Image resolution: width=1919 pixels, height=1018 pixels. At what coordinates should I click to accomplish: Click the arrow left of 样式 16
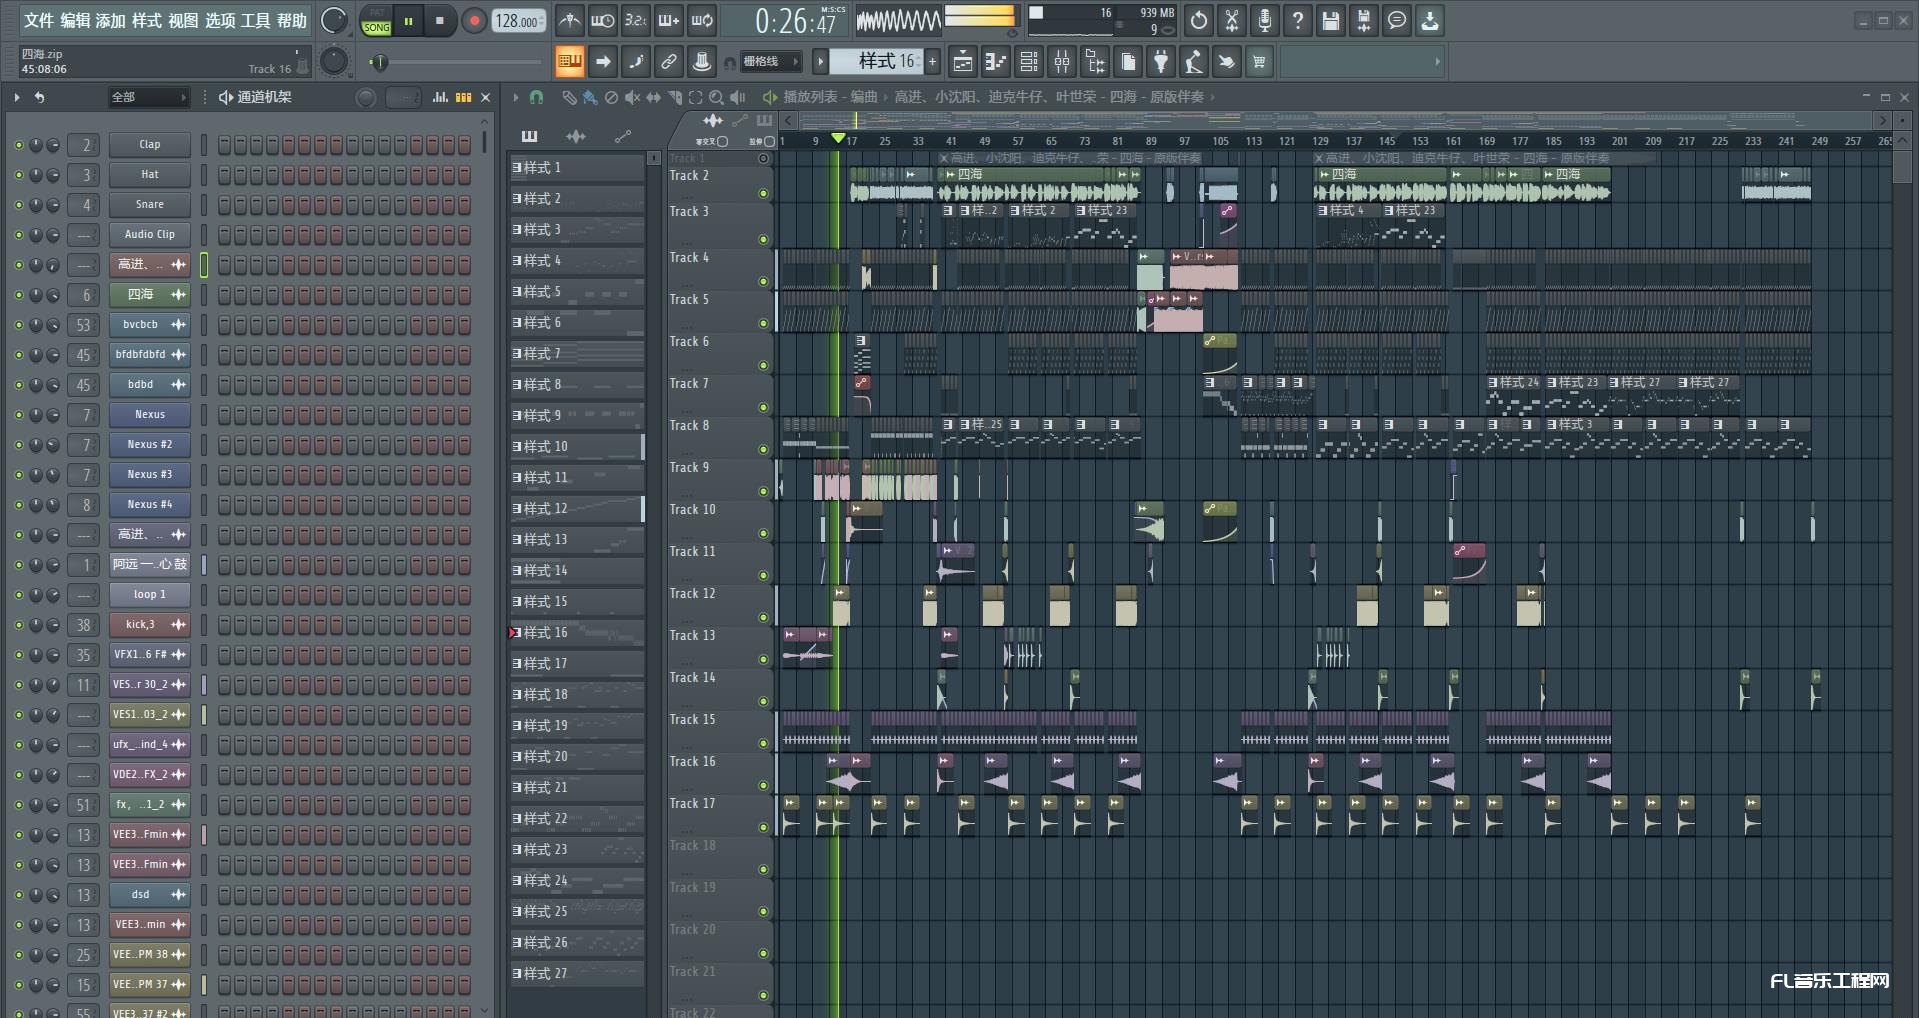(x=820, y=62)
